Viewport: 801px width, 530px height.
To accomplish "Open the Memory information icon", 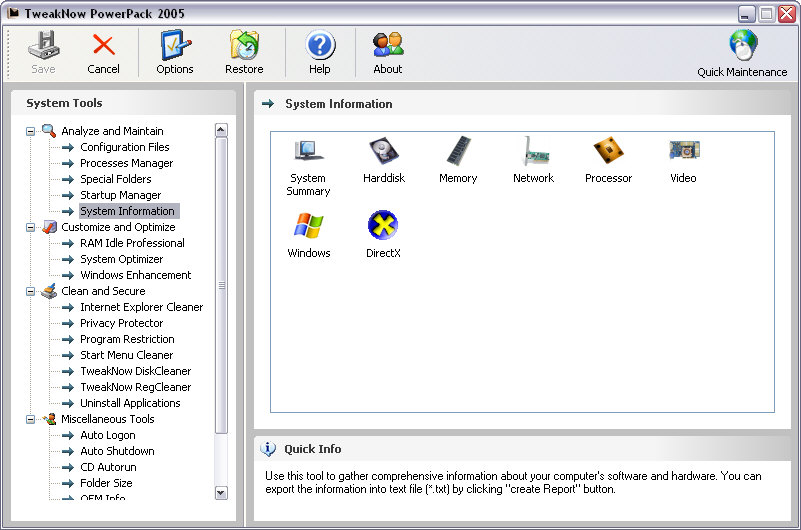I will (458, 152).
